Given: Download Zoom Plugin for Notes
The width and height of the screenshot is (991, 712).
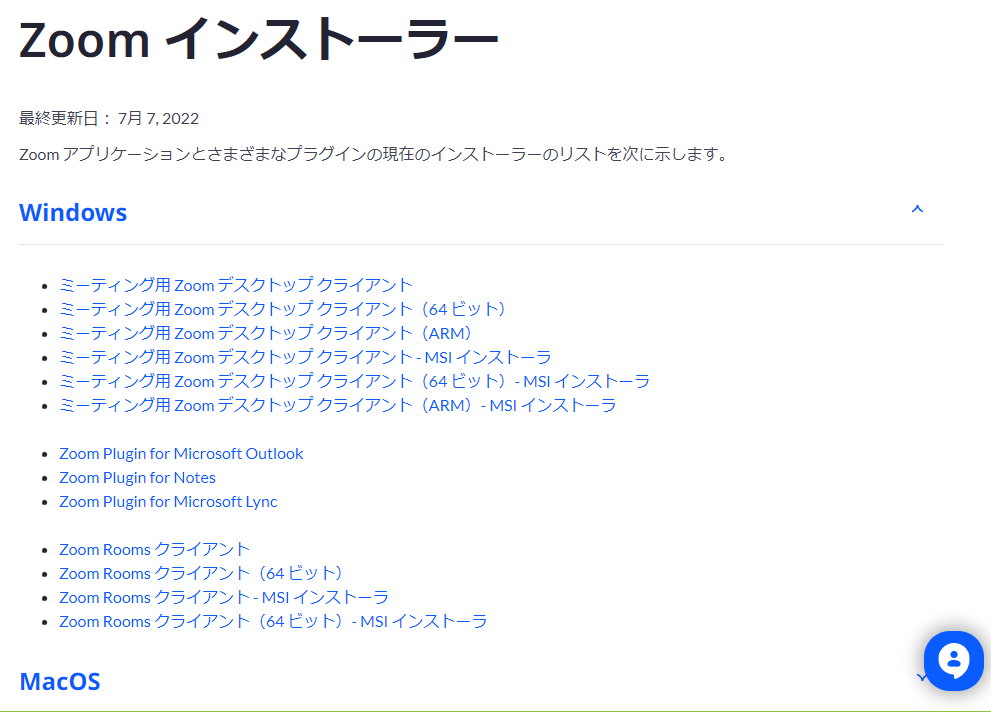Looking at the screenshot, I should [x=137, y=477].
